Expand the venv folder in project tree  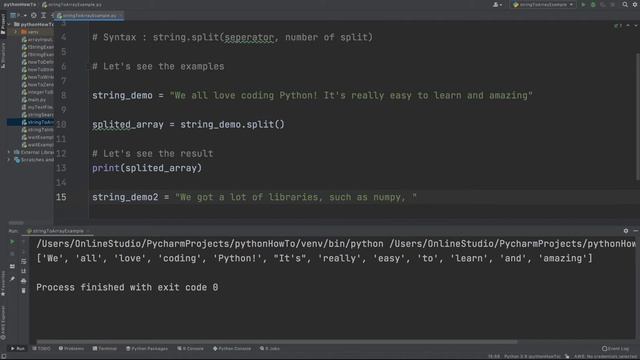coord(16,32)
